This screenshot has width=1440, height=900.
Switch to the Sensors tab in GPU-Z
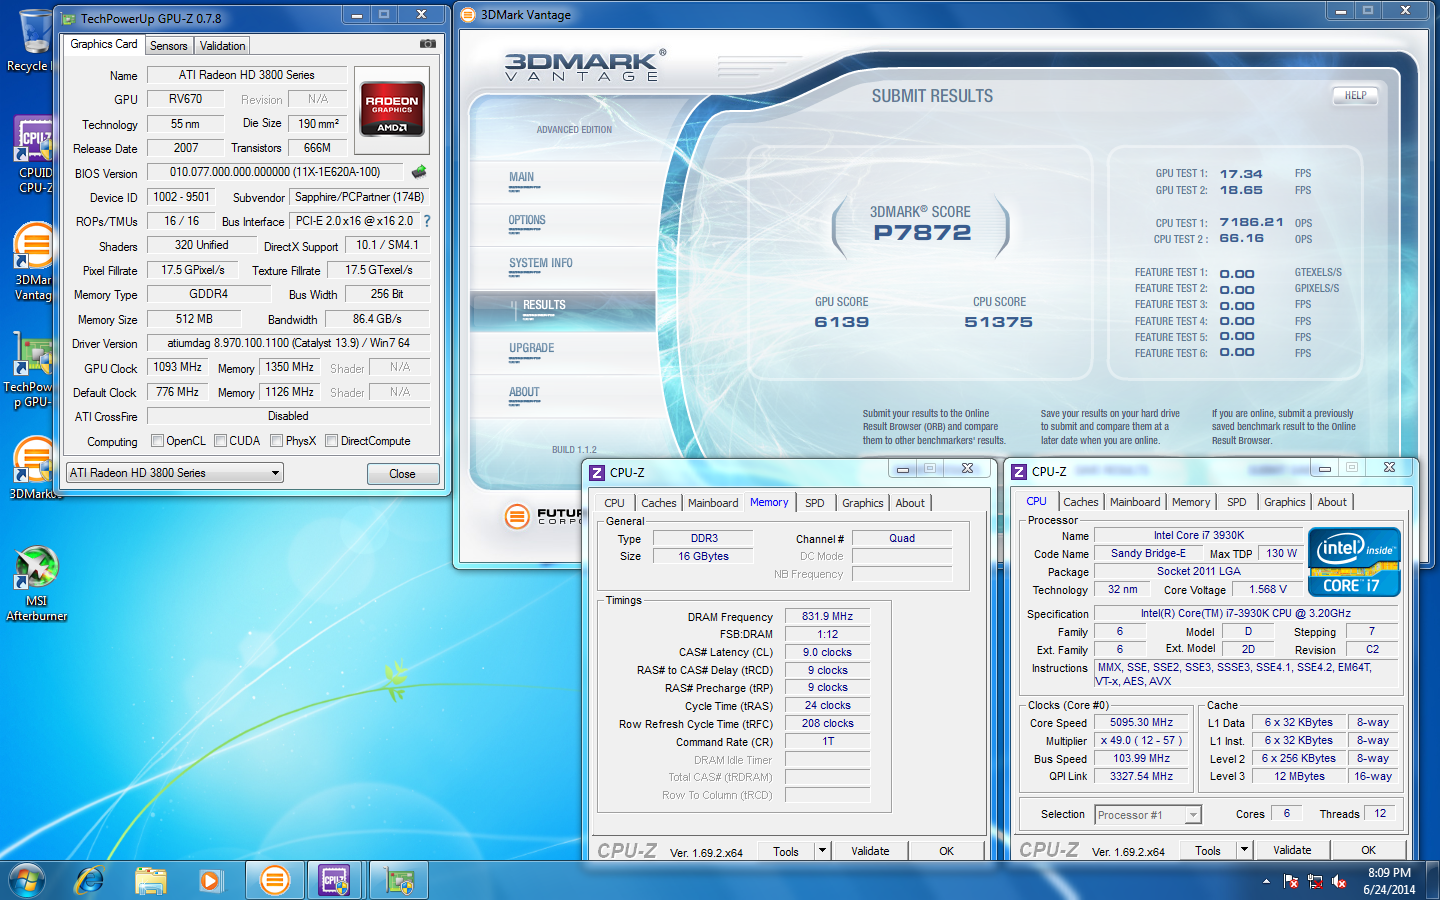point(168,46)
